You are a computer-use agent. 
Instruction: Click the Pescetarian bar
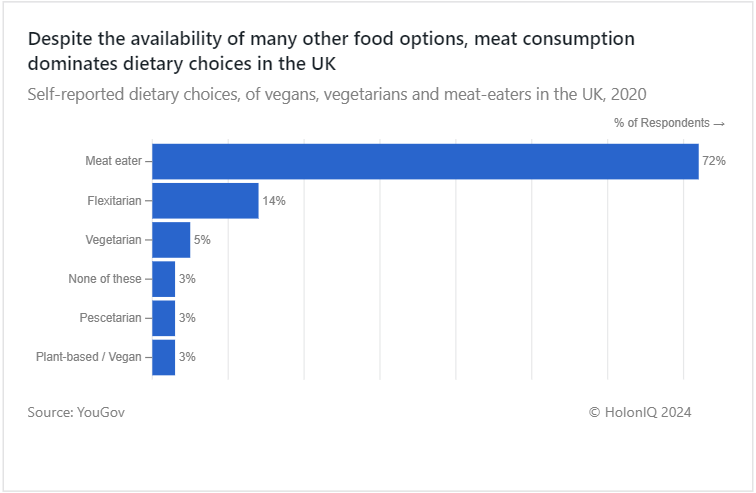click(163, 318)
